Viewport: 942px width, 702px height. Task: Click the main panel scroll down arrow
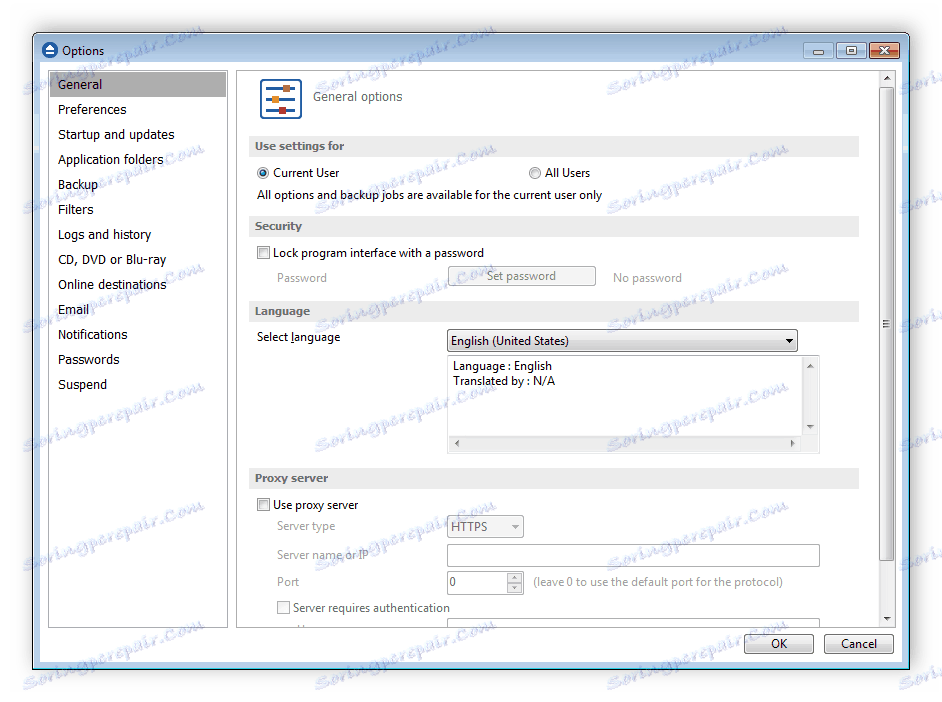click(x=887, y=619)
